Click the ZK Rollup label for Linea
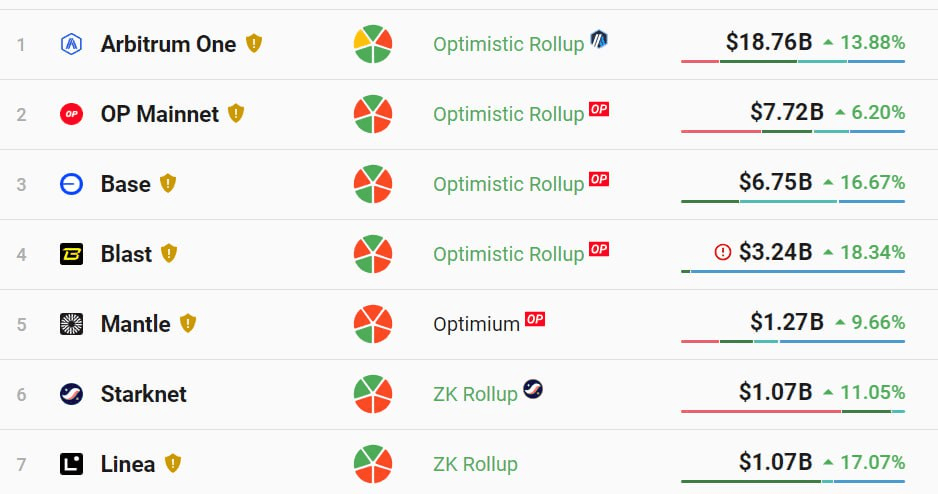938x494 pixels. 475,464
